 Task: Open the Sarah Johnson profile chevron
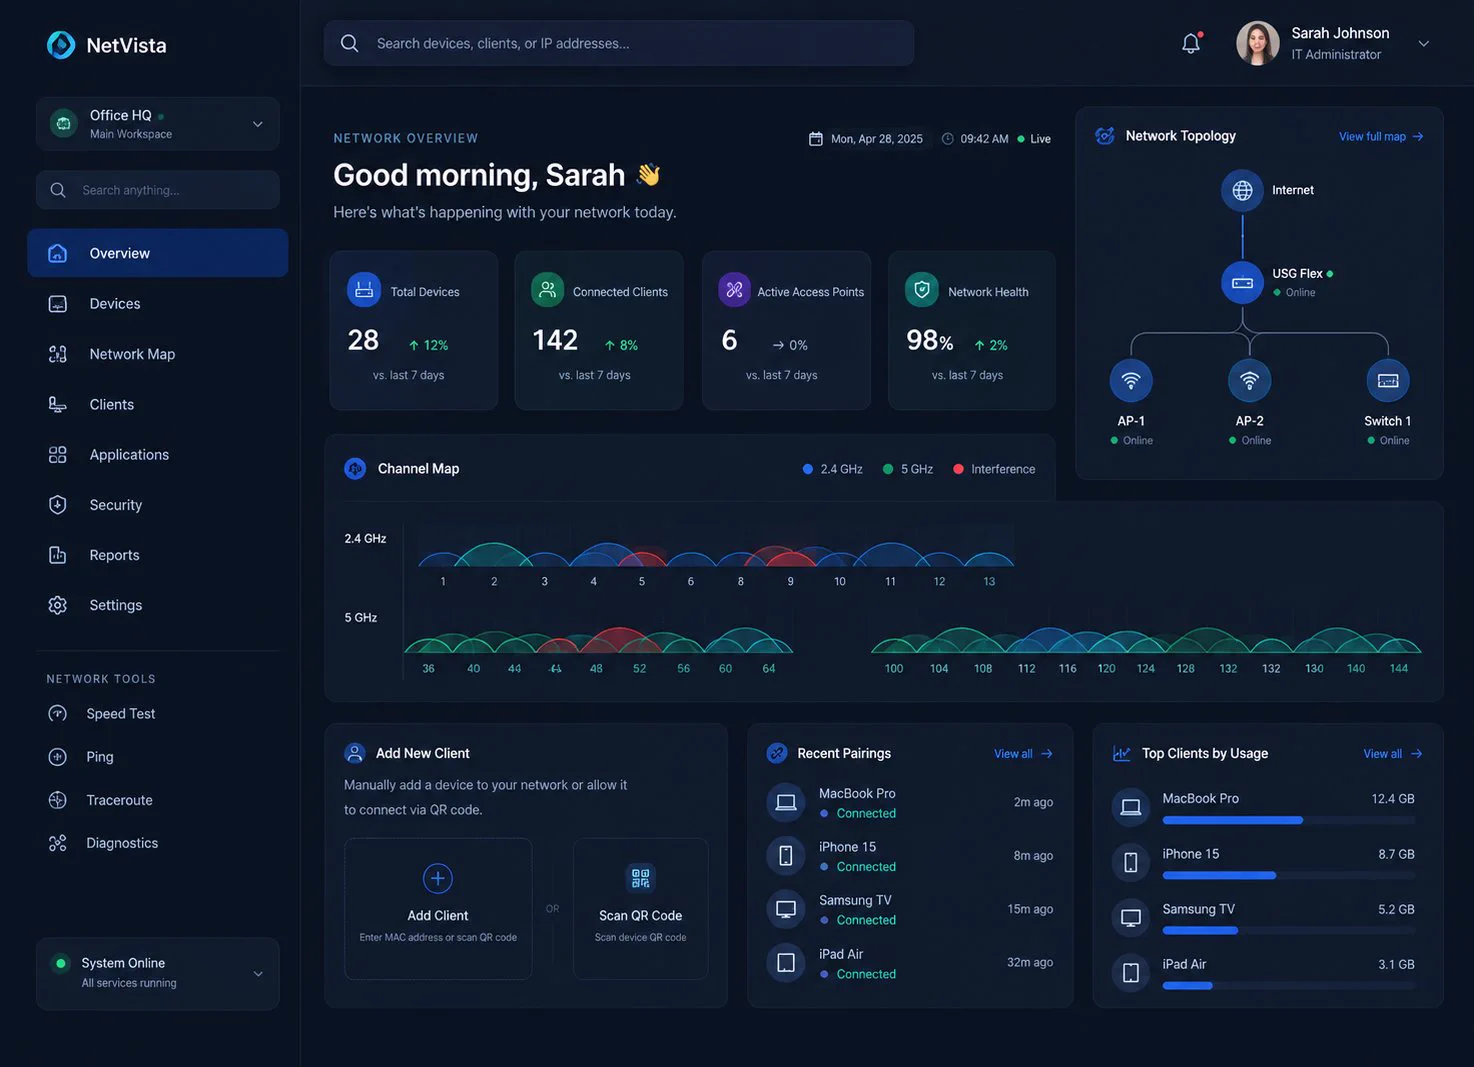(x=1423, y=43)
